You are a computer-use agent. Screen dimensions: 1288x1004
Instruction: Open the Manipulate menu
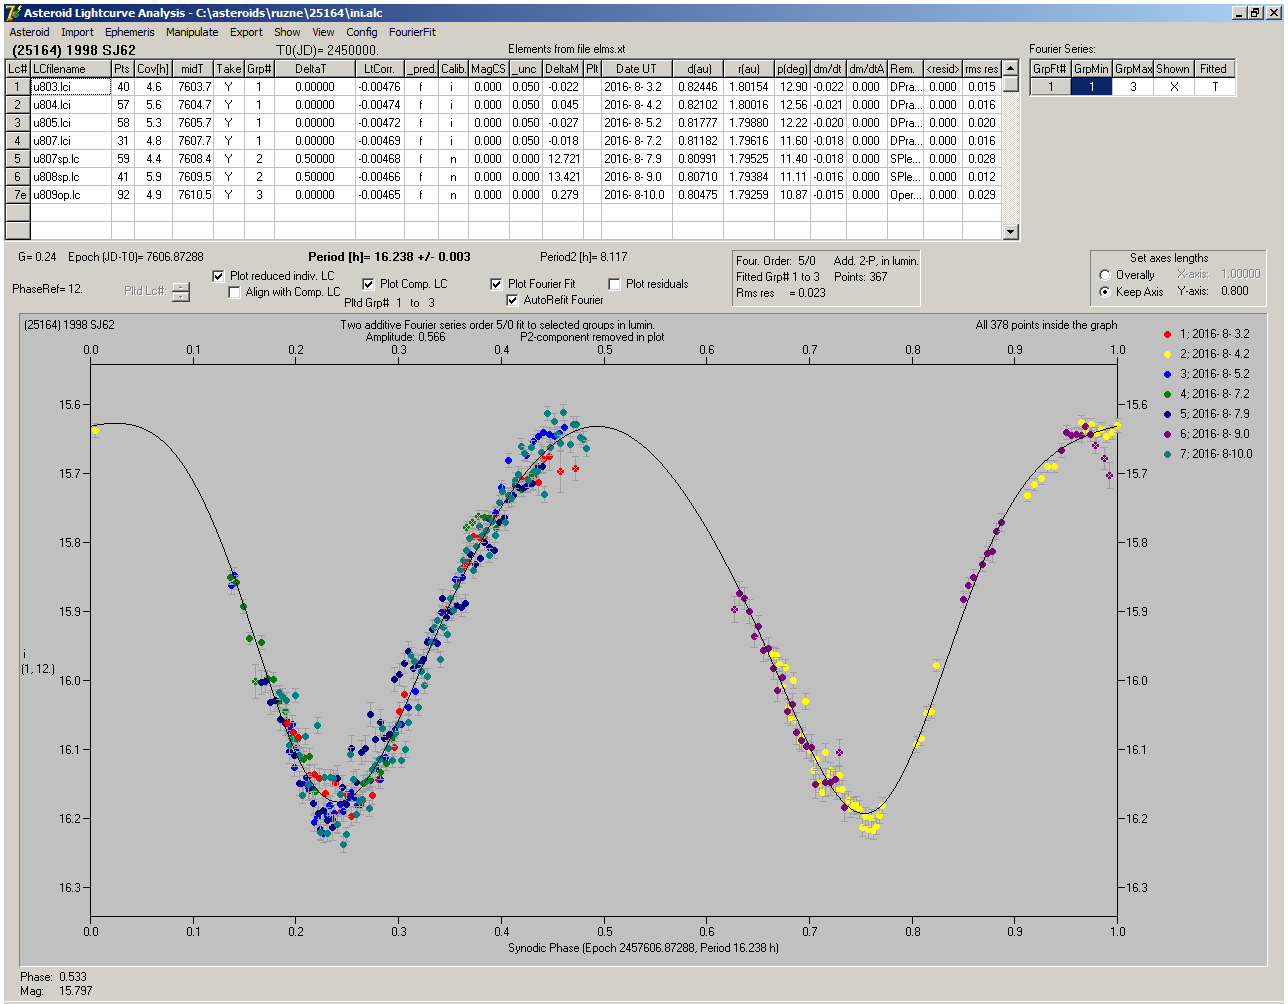click(192, 32)
